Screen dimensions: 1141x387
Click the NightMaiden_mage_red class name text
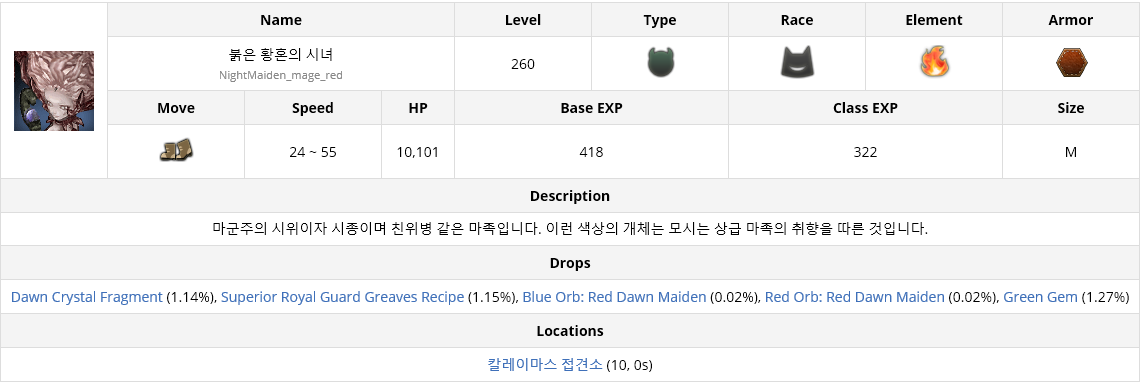[281, 75]
